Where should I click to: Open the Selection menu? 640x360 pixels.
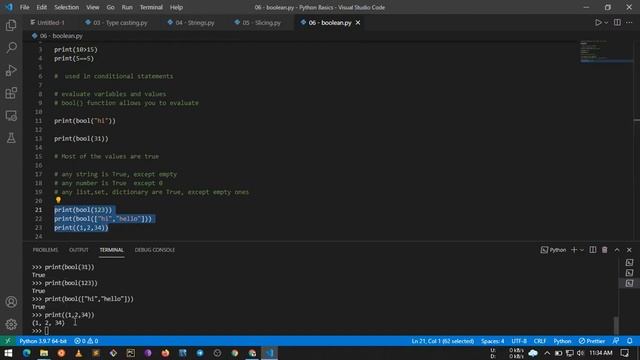(67, 7)
